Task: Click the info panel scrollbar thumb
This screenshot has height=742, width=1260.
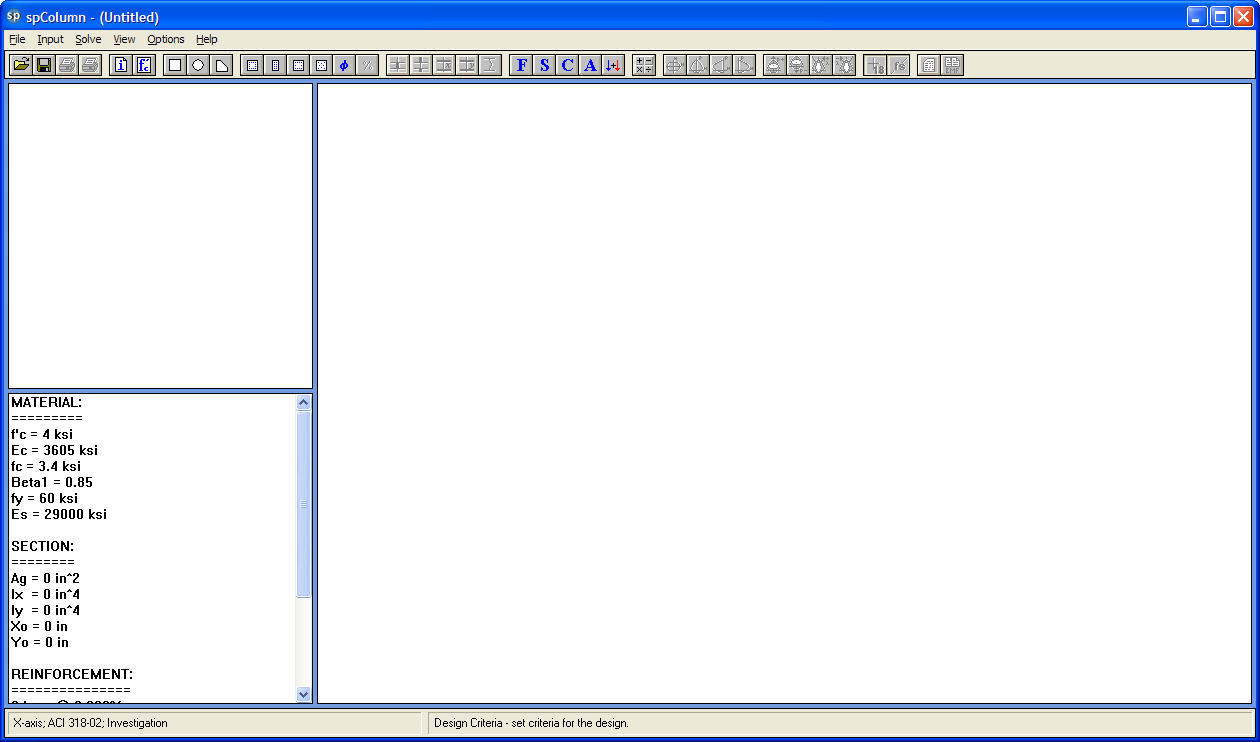Action: click(x=304, y=504)
